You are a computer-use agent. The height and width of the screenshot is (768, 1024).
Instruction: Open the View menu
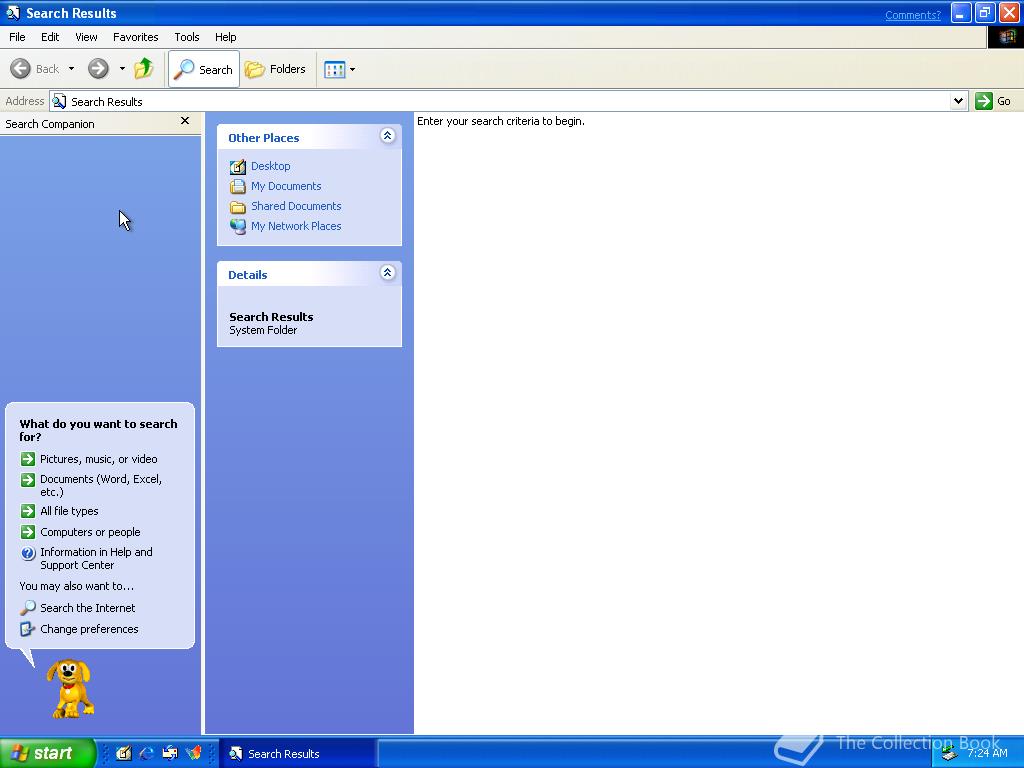(86, 37)
